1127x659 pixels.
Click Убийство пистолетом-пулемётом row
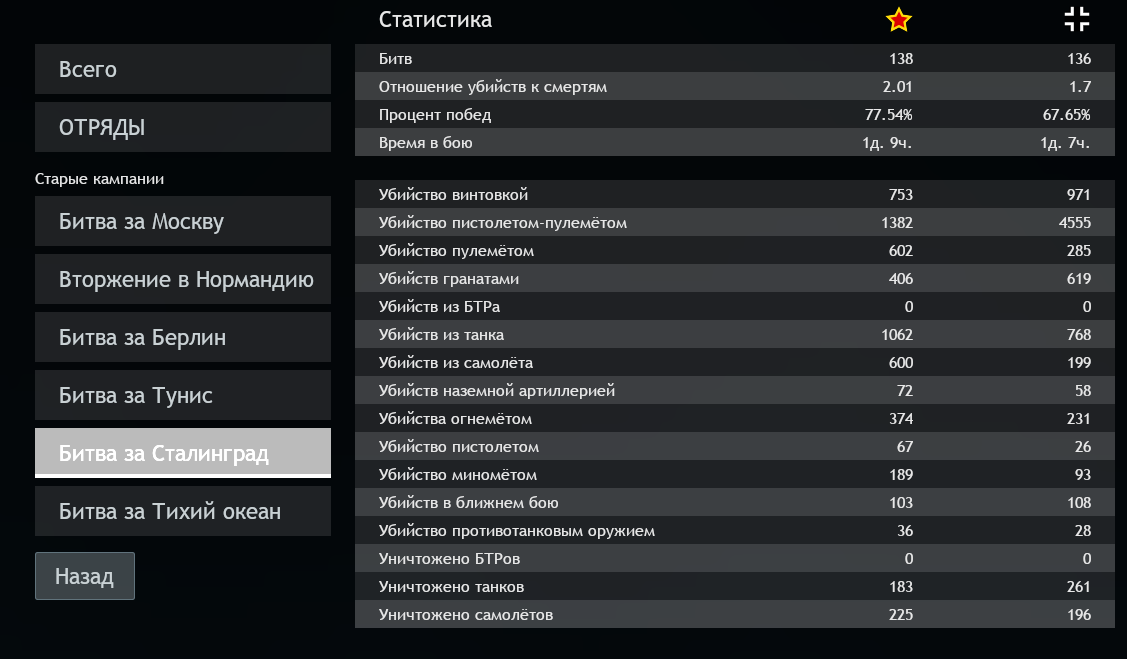pyautogui.click(x=734, y=223)
